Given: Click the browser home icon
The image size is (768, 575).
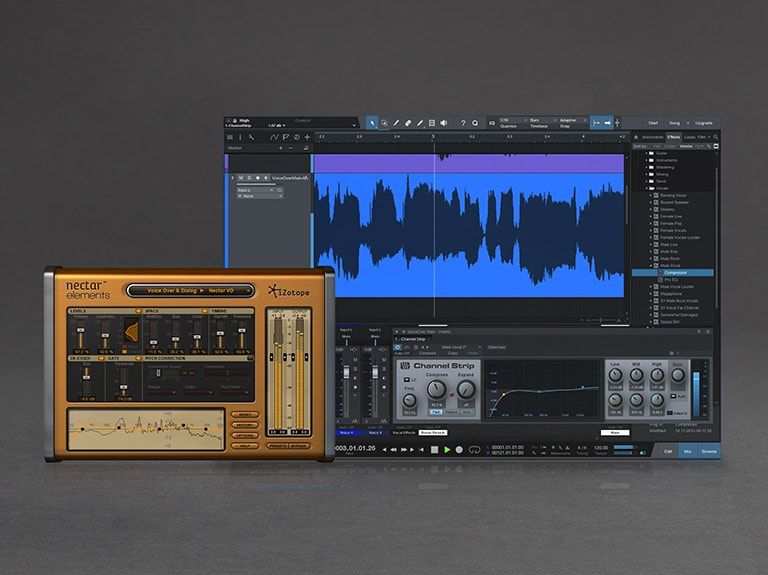Looking at the screenshot, I should pos(636,137).
